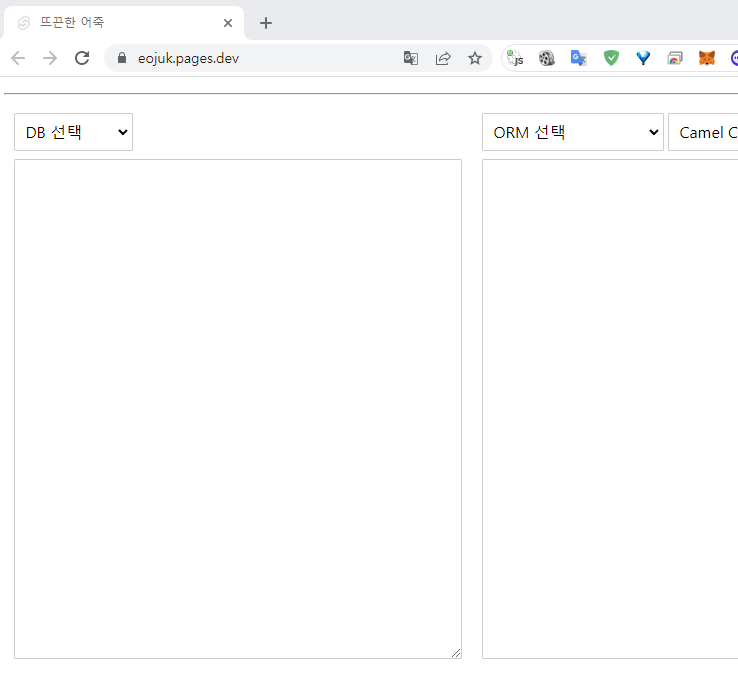The image size is (738, 676).
Task: Go back to the previous page
Action: [18, 58]
